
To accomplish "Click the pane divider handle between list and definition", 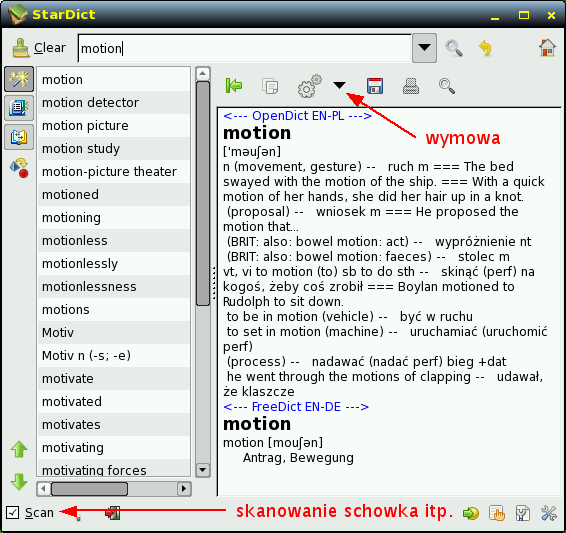I will (214, 283).
